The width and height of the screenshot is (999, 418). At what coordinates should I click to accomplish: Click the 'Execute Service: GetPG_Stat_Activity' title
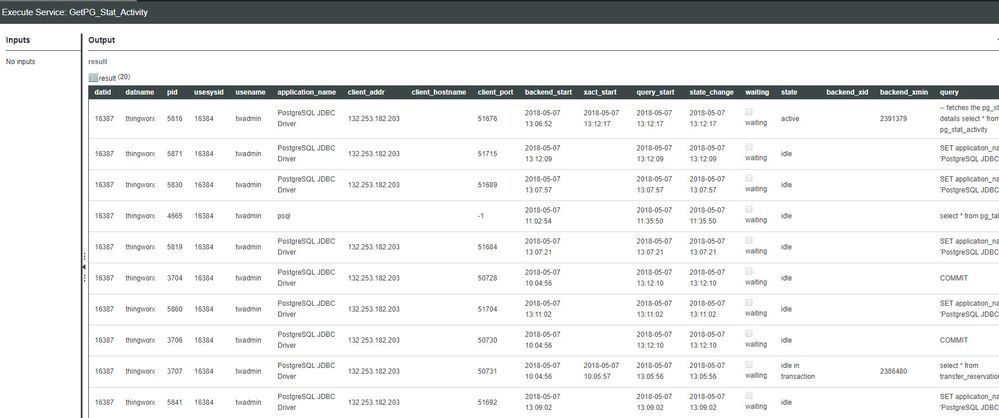(x=75, y=12)
